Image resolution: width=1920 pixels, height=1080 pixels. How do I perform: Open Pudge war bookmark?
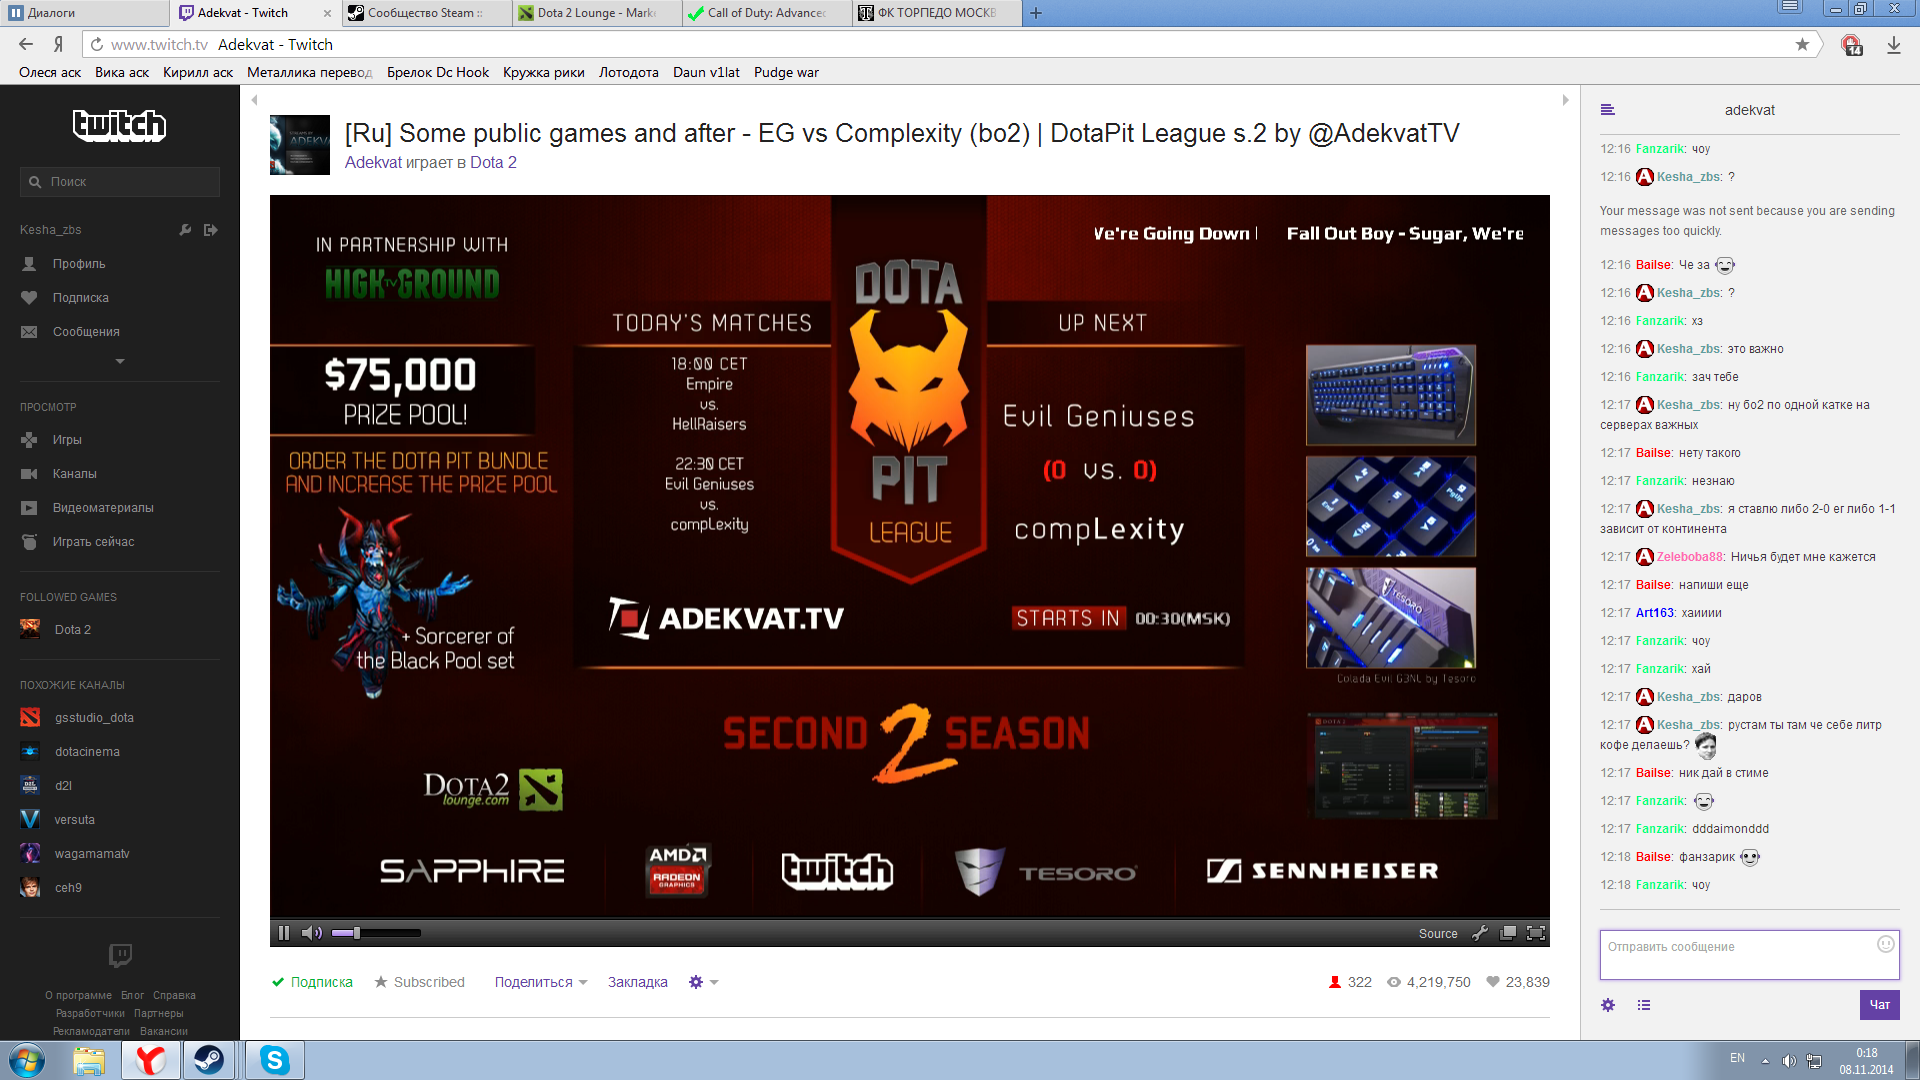[x=786, y=72]
